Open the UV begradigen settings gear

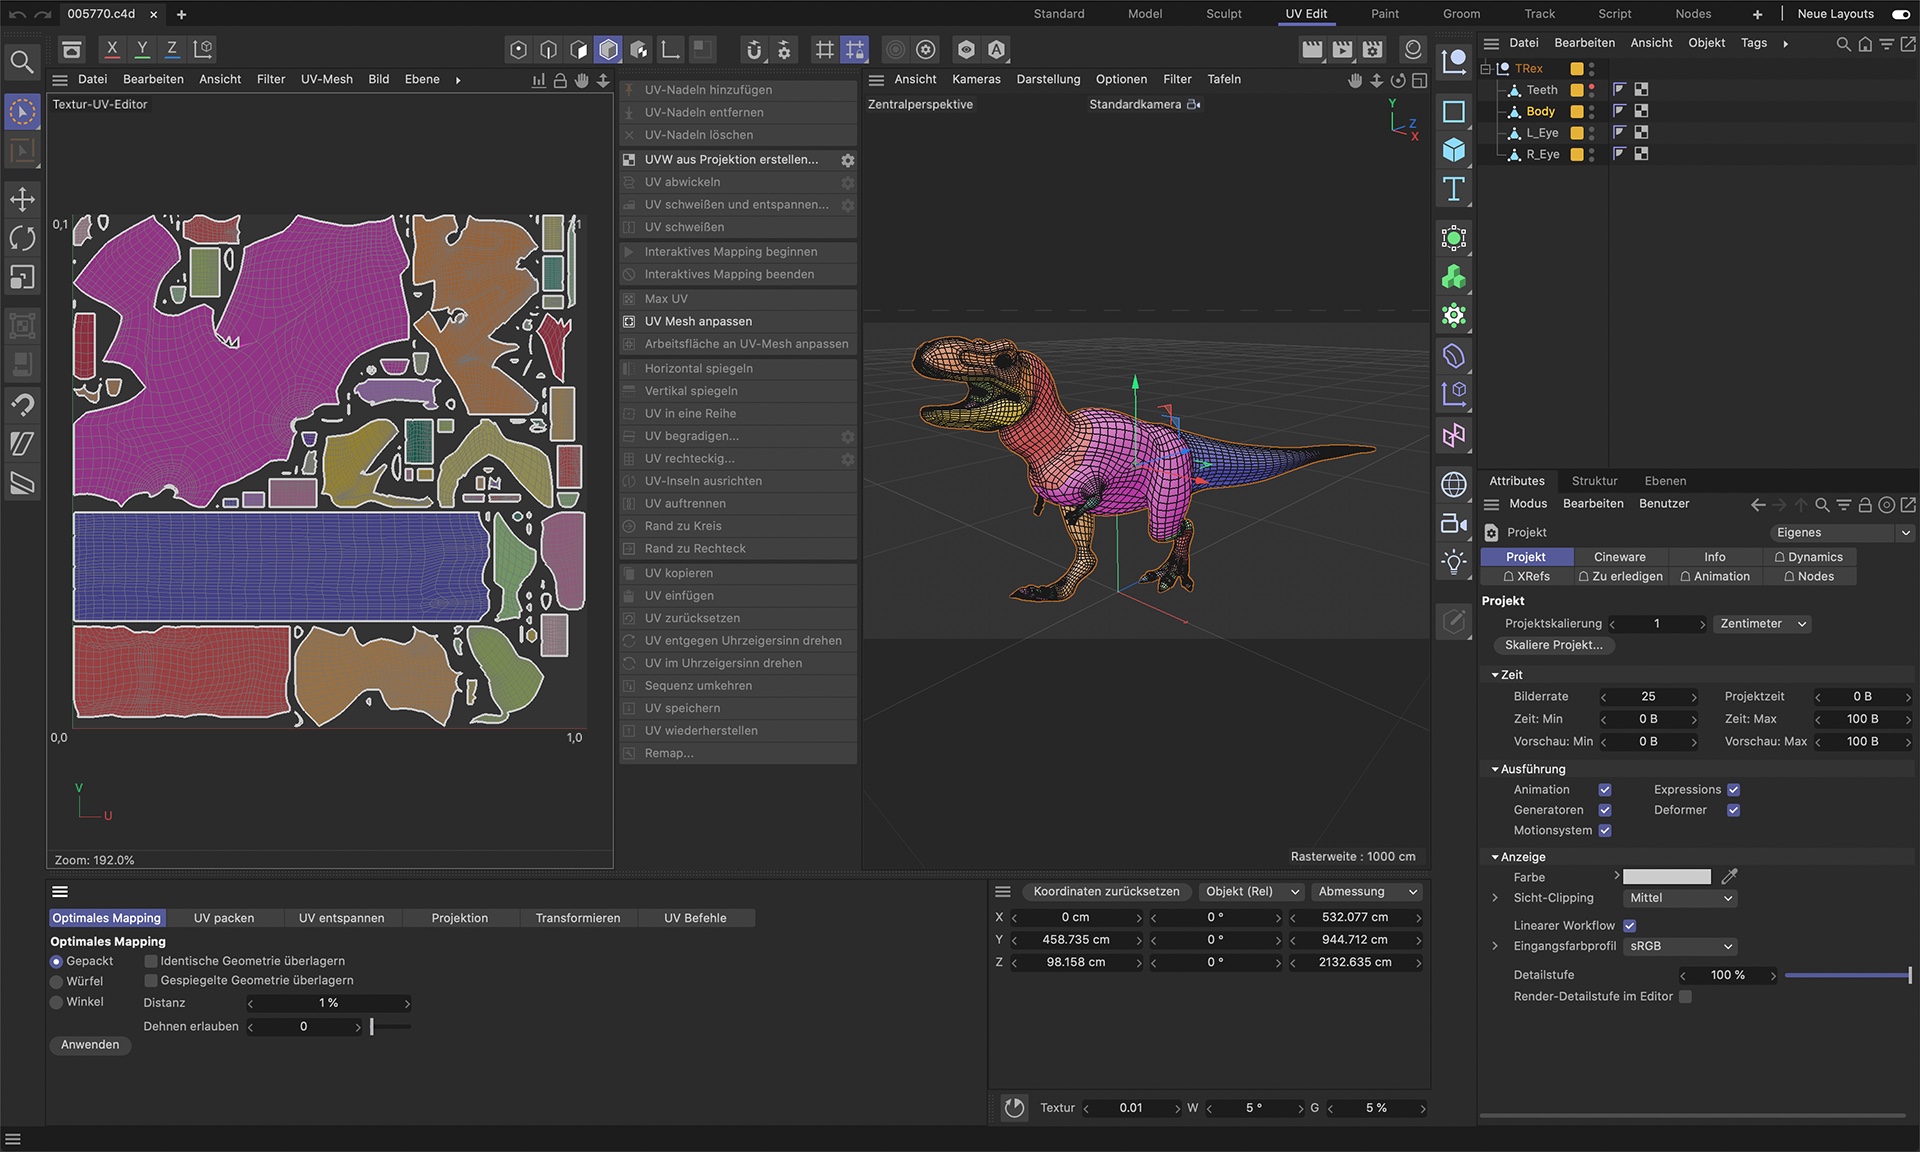(x=847, y=437)
